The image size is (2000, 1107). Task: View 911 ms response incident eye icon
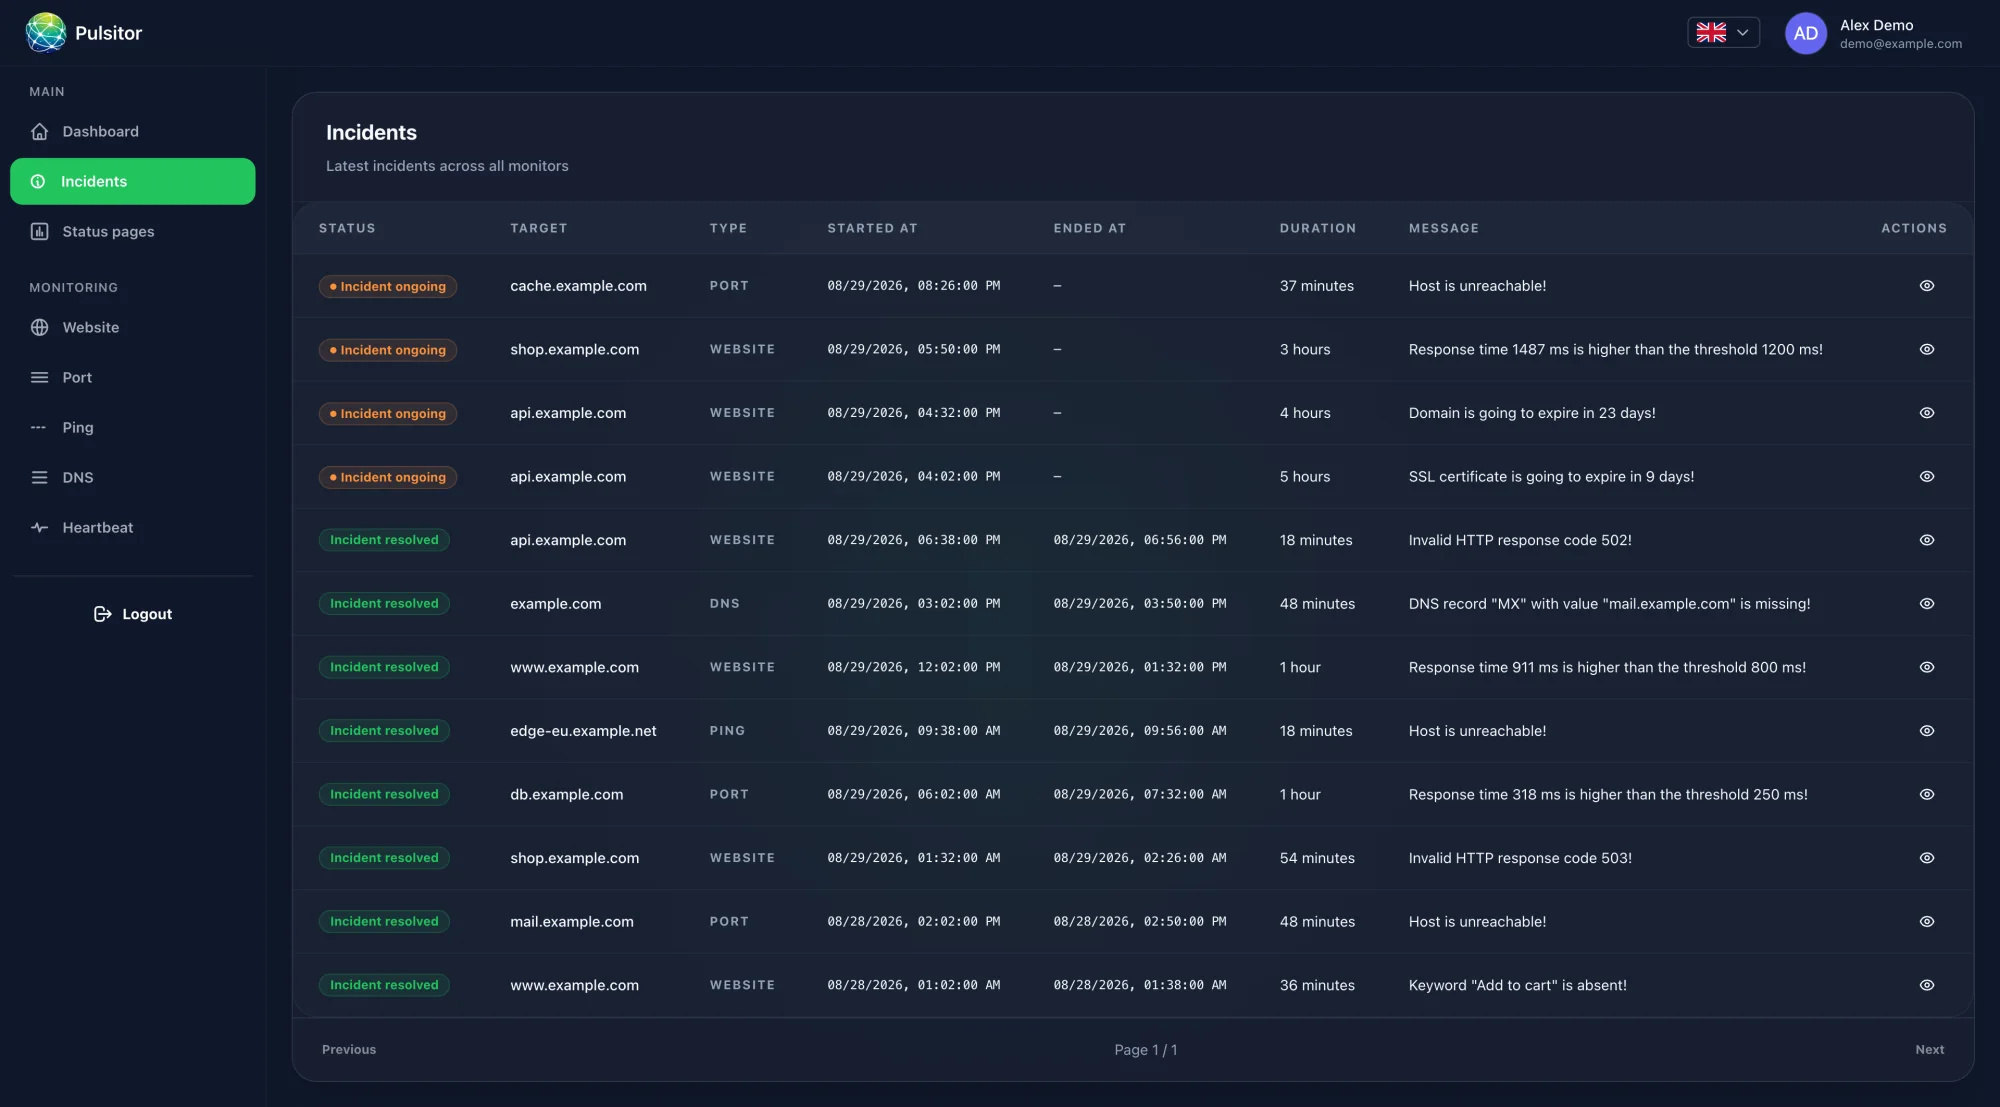(1927, 667)
